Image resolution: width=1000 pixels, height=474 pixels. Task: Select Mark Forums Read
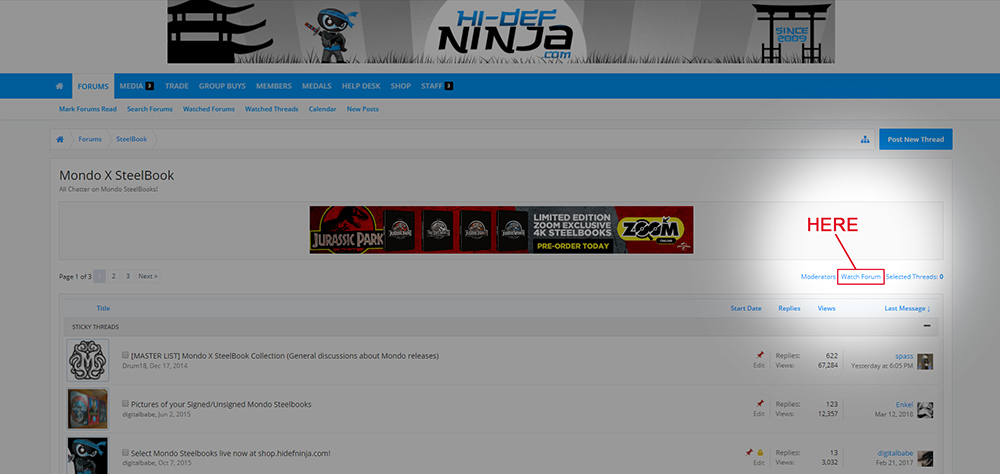pyautogui.click(x=88, y=109)
